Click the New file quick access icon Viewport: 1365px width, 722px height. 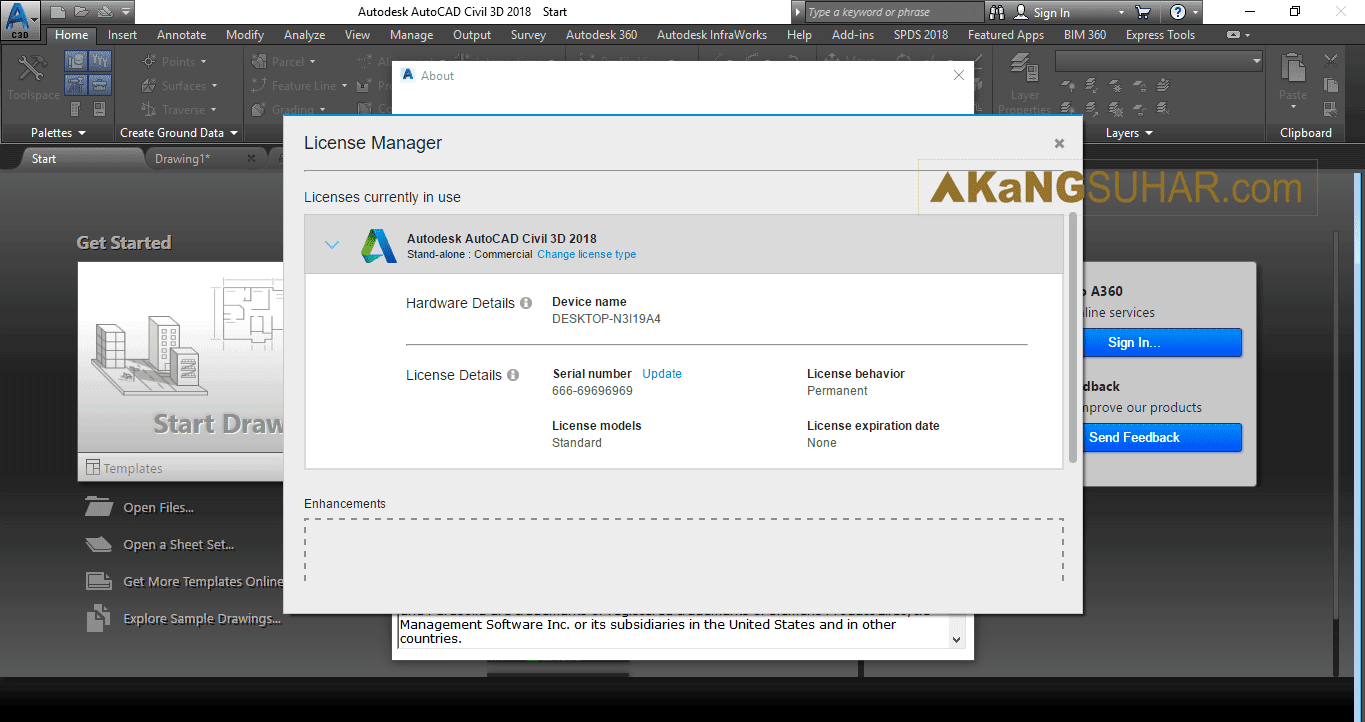(58, 12)
